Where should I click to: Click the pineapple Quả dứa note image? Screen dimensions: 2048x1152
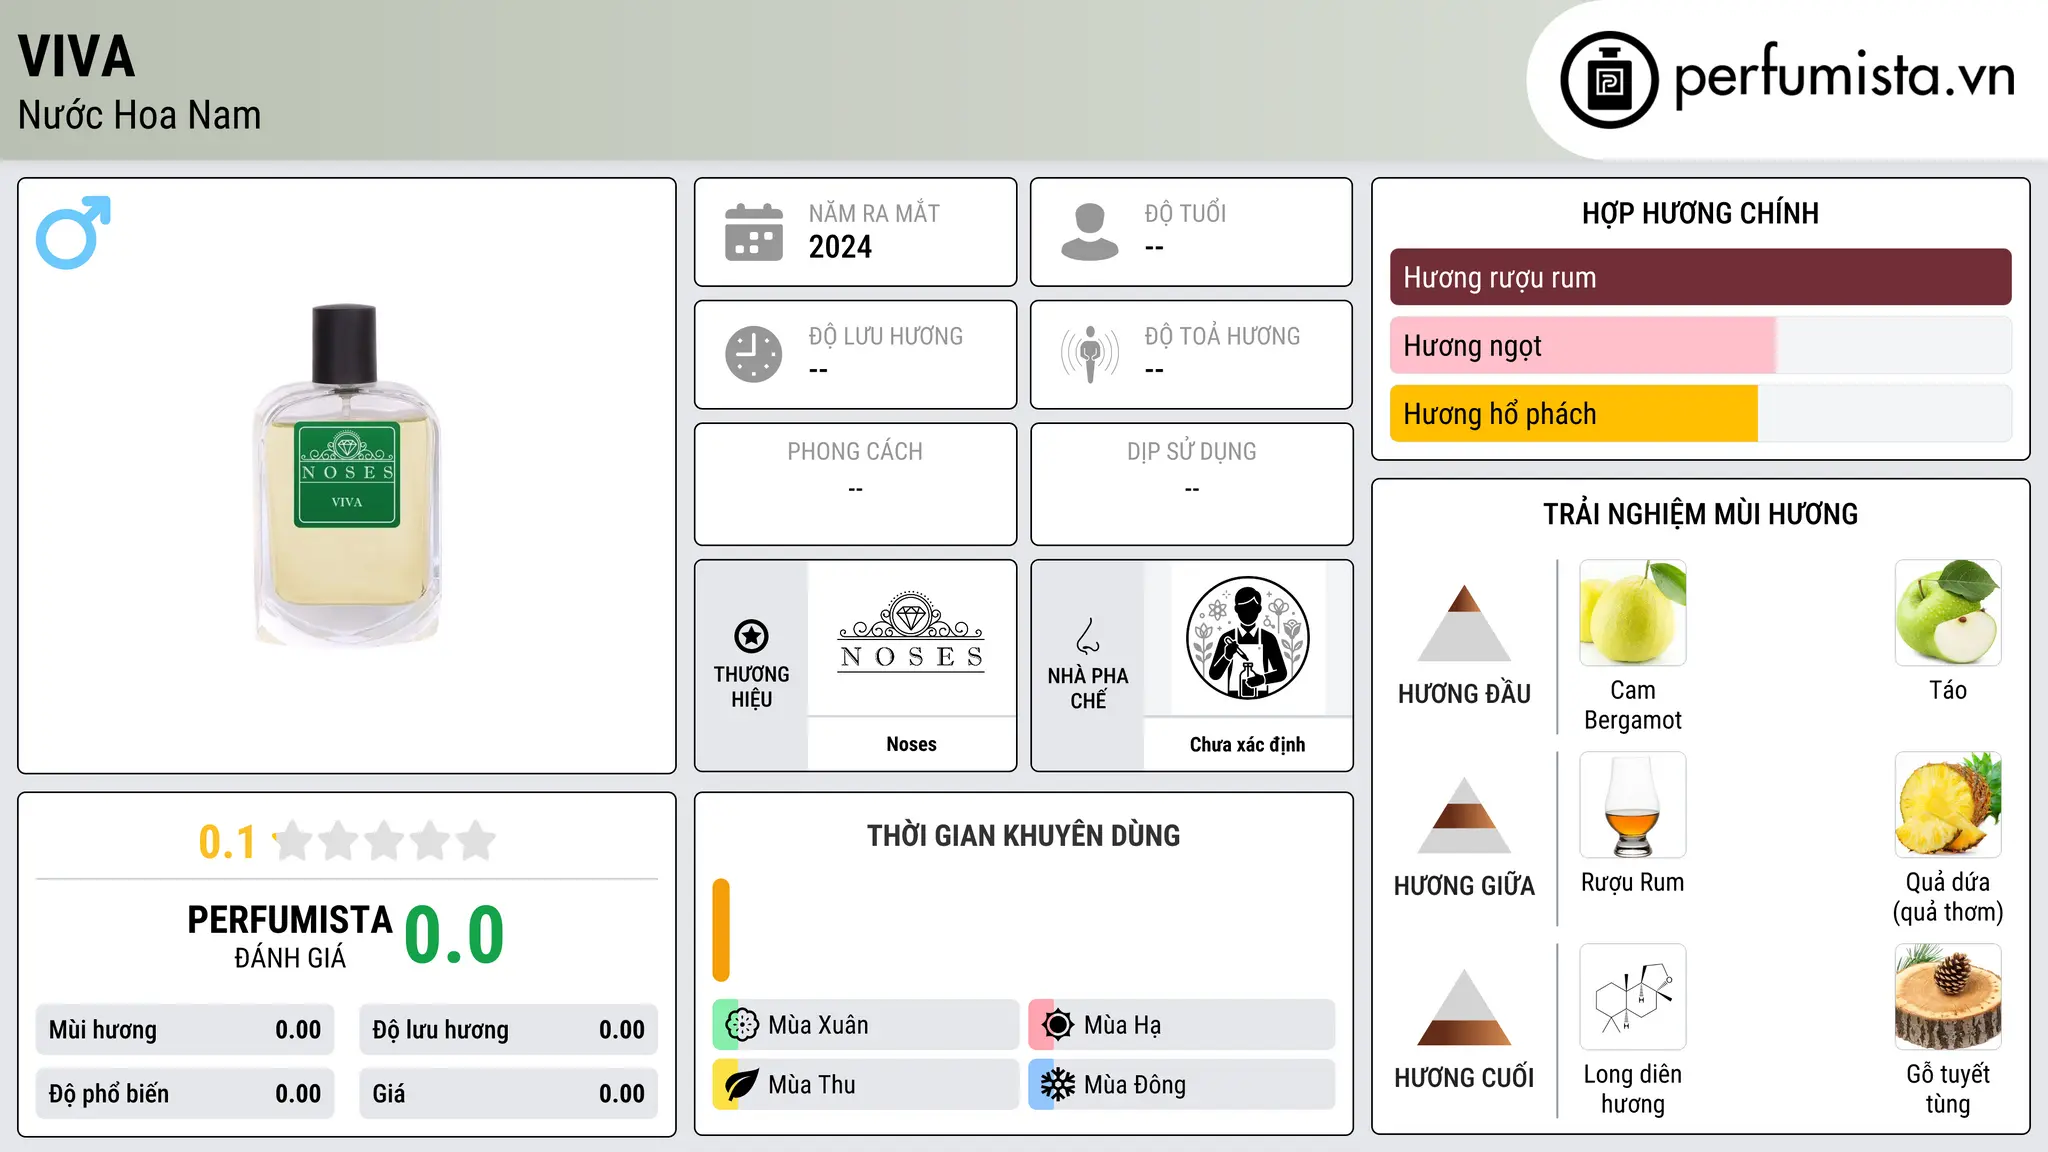click(1948, 805)
